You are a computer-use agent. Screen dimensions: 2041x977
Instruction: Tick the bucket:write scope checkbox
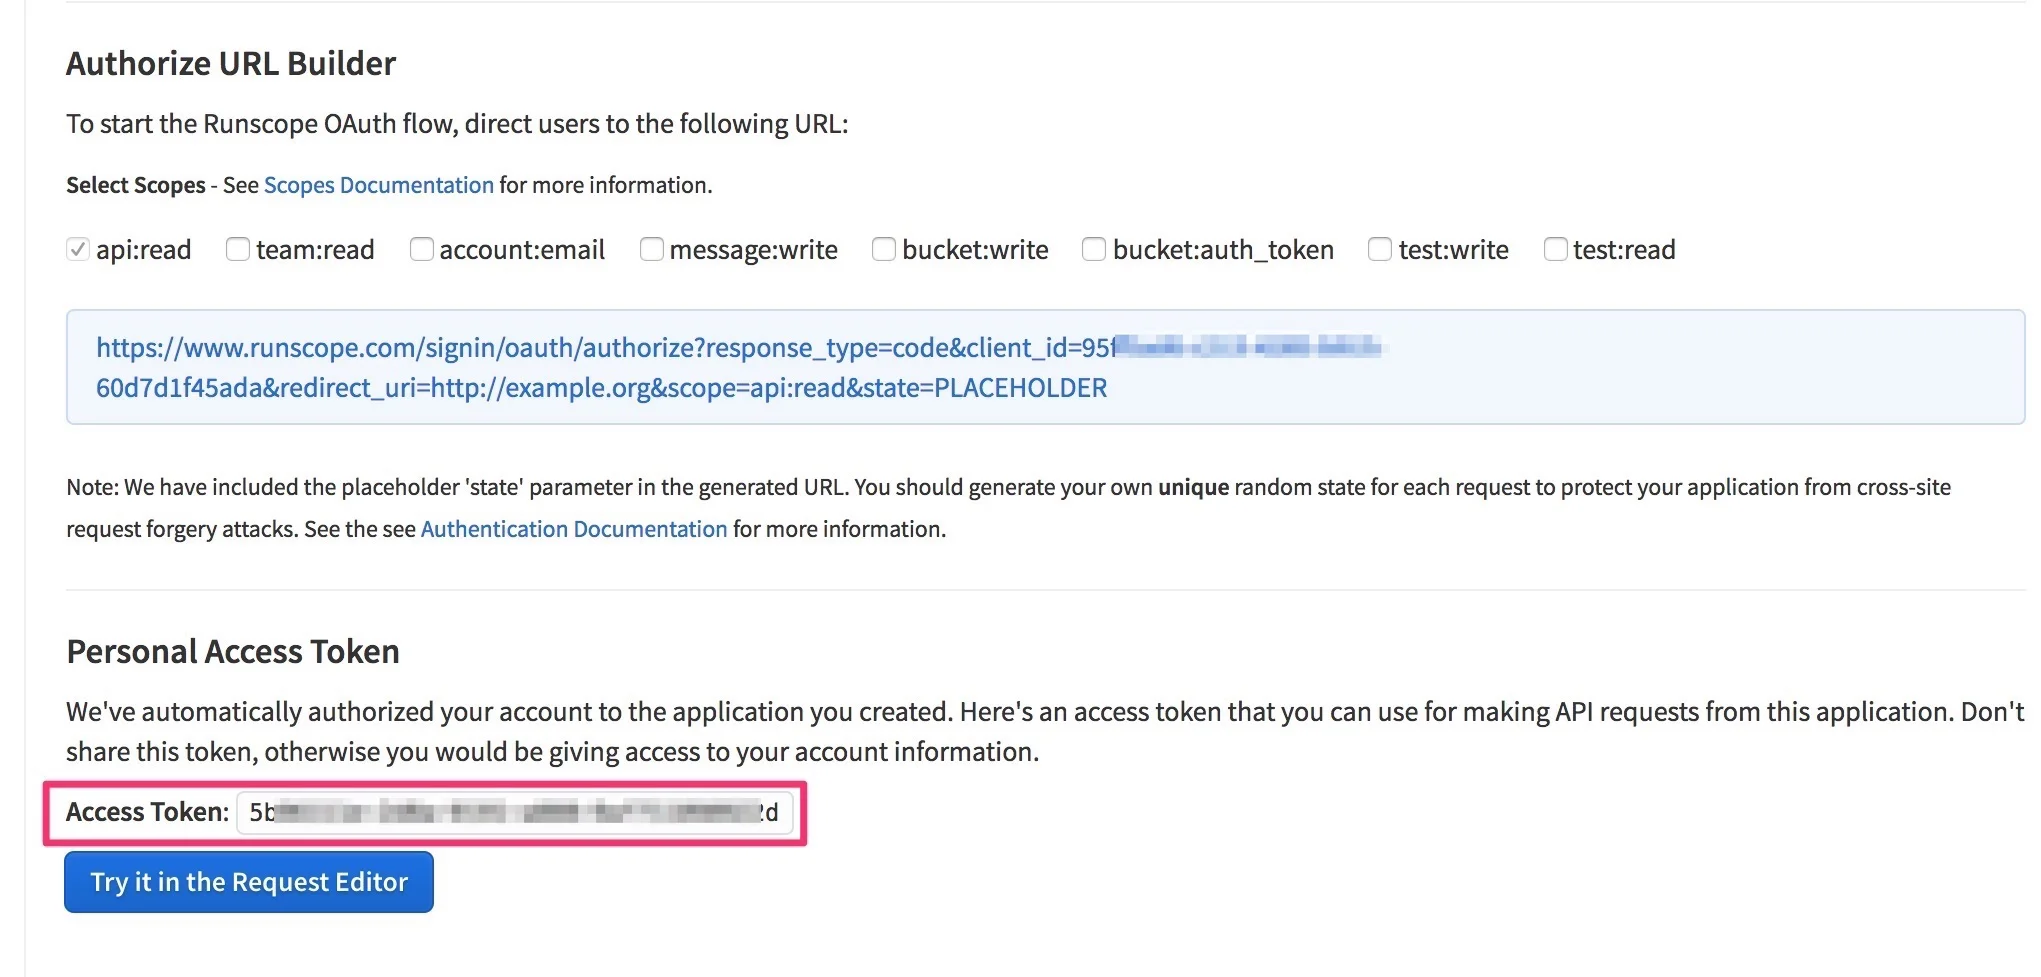pos(883,249)
